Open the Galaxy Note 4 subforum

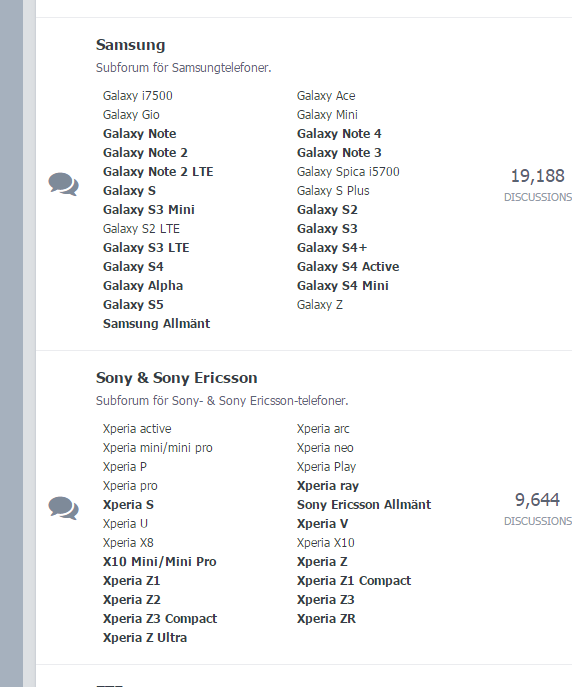339,134
